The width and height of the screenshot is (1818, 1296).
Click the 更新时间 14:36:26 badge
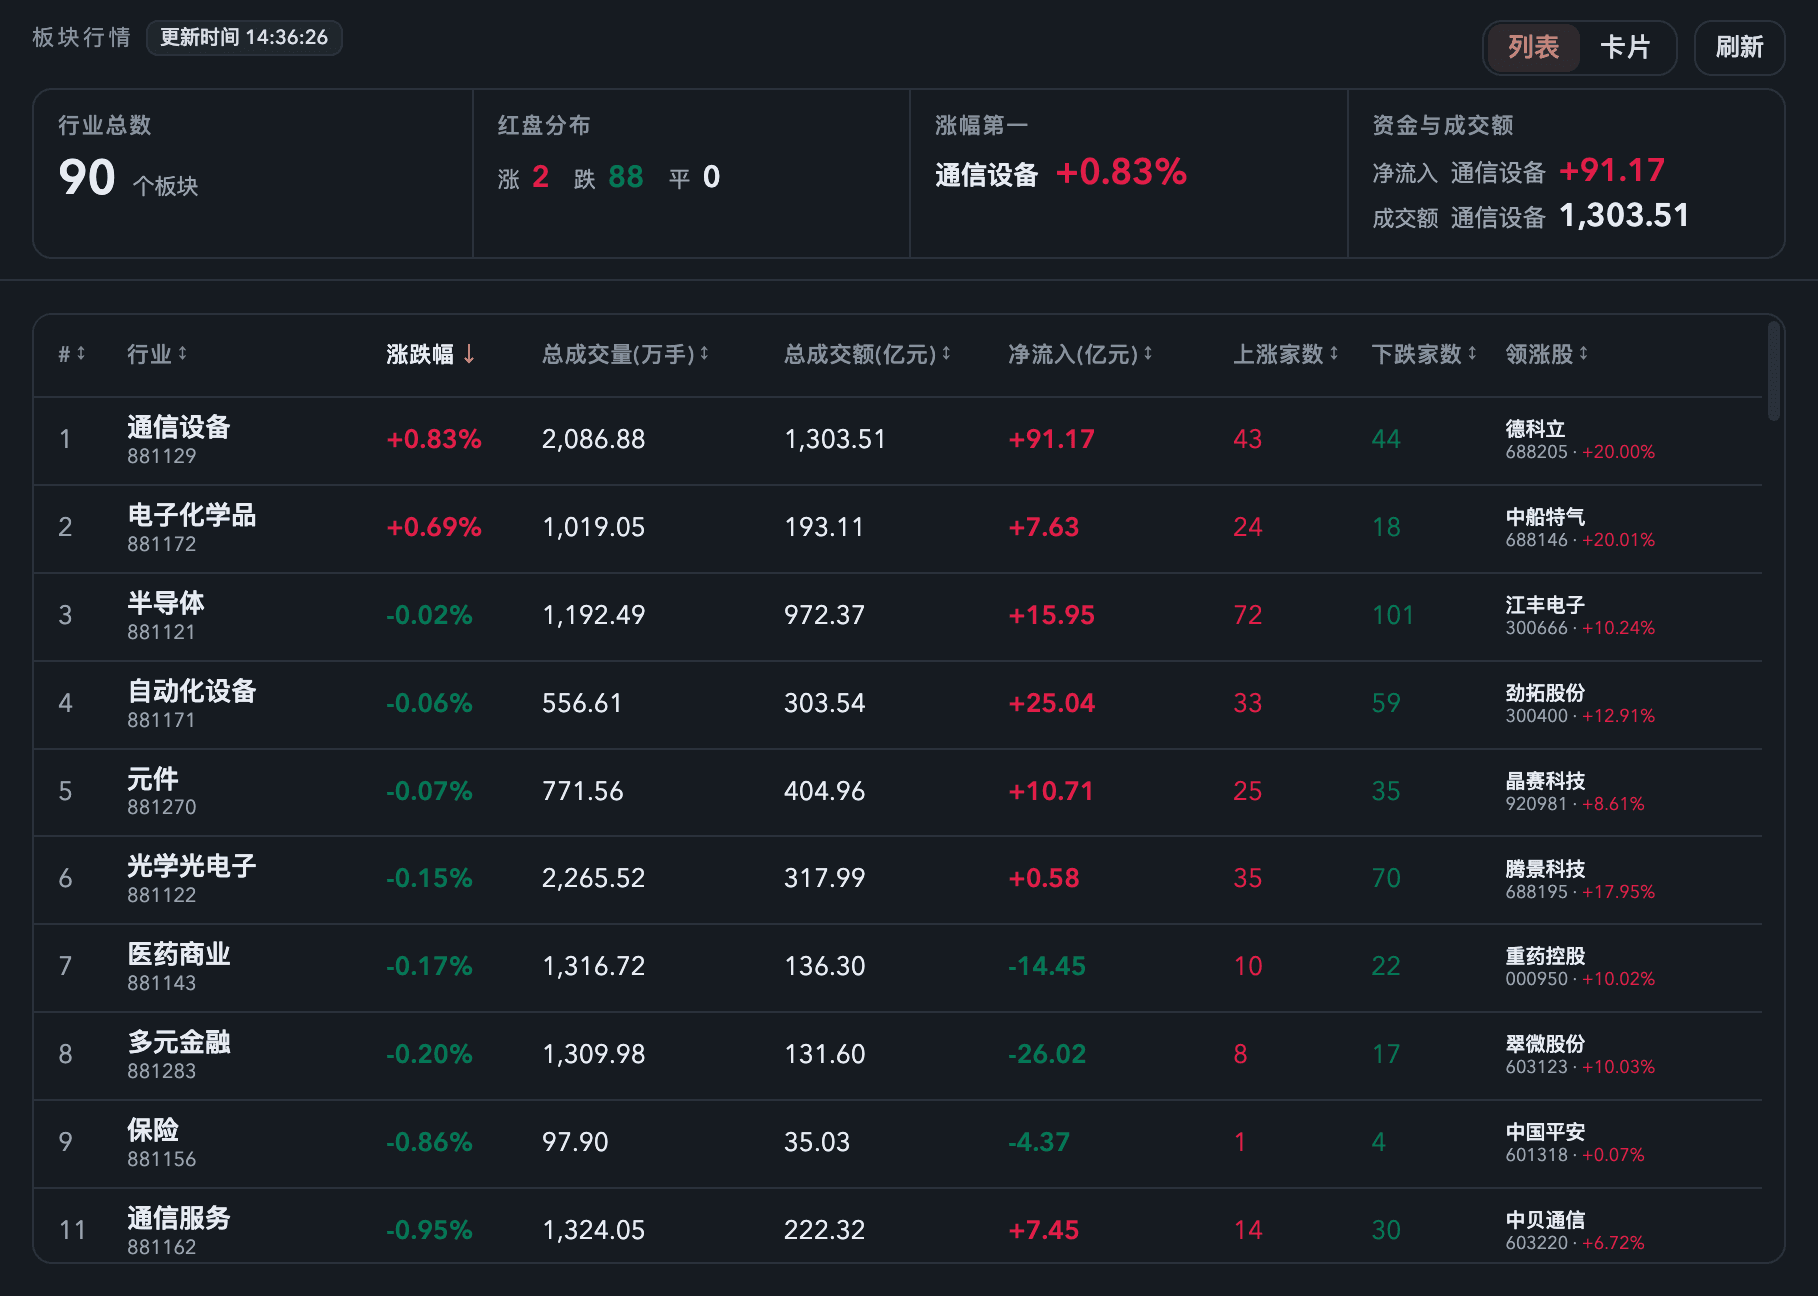click(243, 37)
